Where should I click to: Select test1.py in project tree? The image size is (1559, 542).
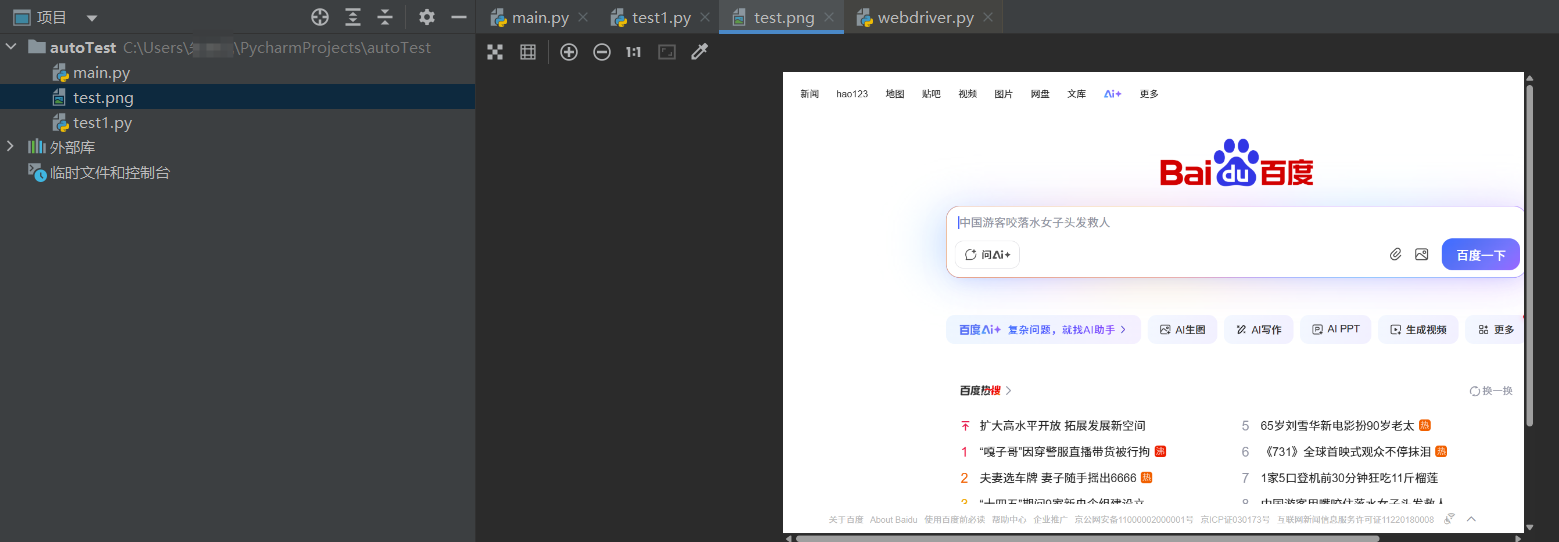coord(103,123)
